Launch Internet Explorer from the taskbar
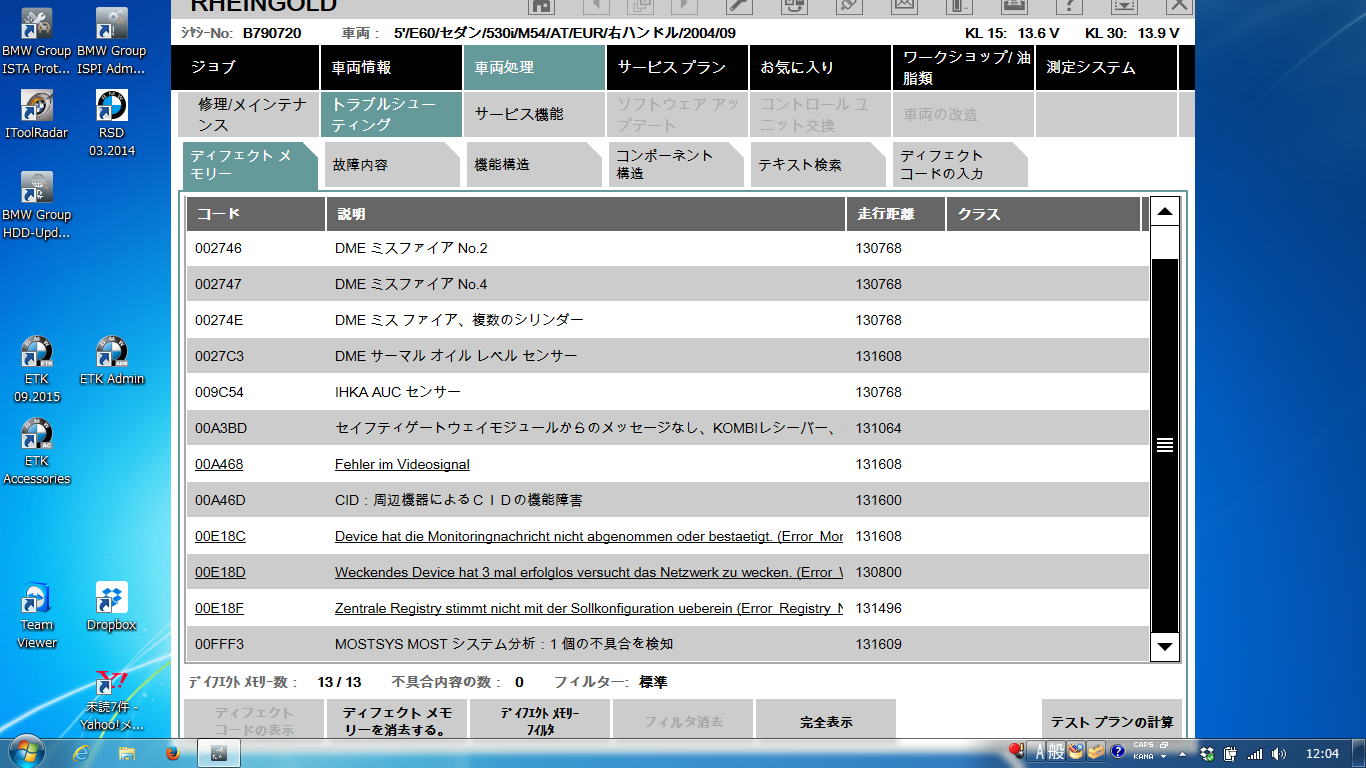This screenshot has height=768, width=1366. (x=82, y=753)
